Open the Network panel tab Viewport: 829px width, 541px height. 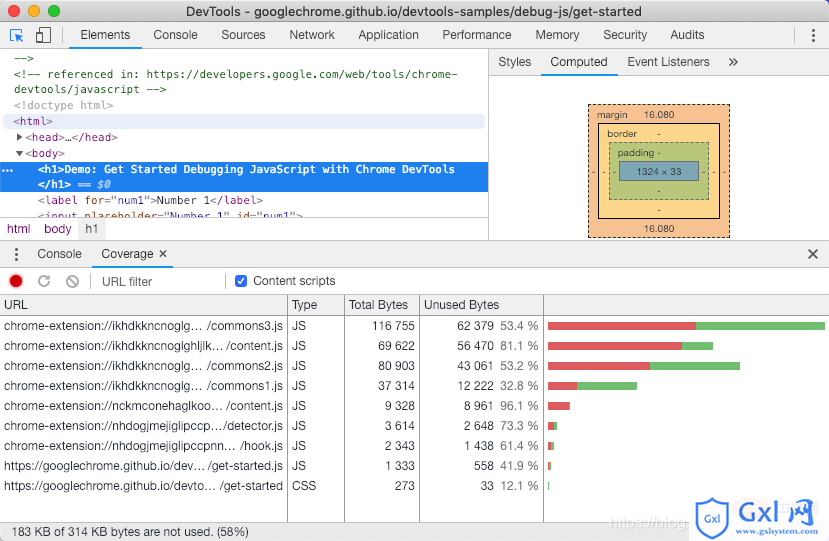pyautogui.click(x=312, y=35)
